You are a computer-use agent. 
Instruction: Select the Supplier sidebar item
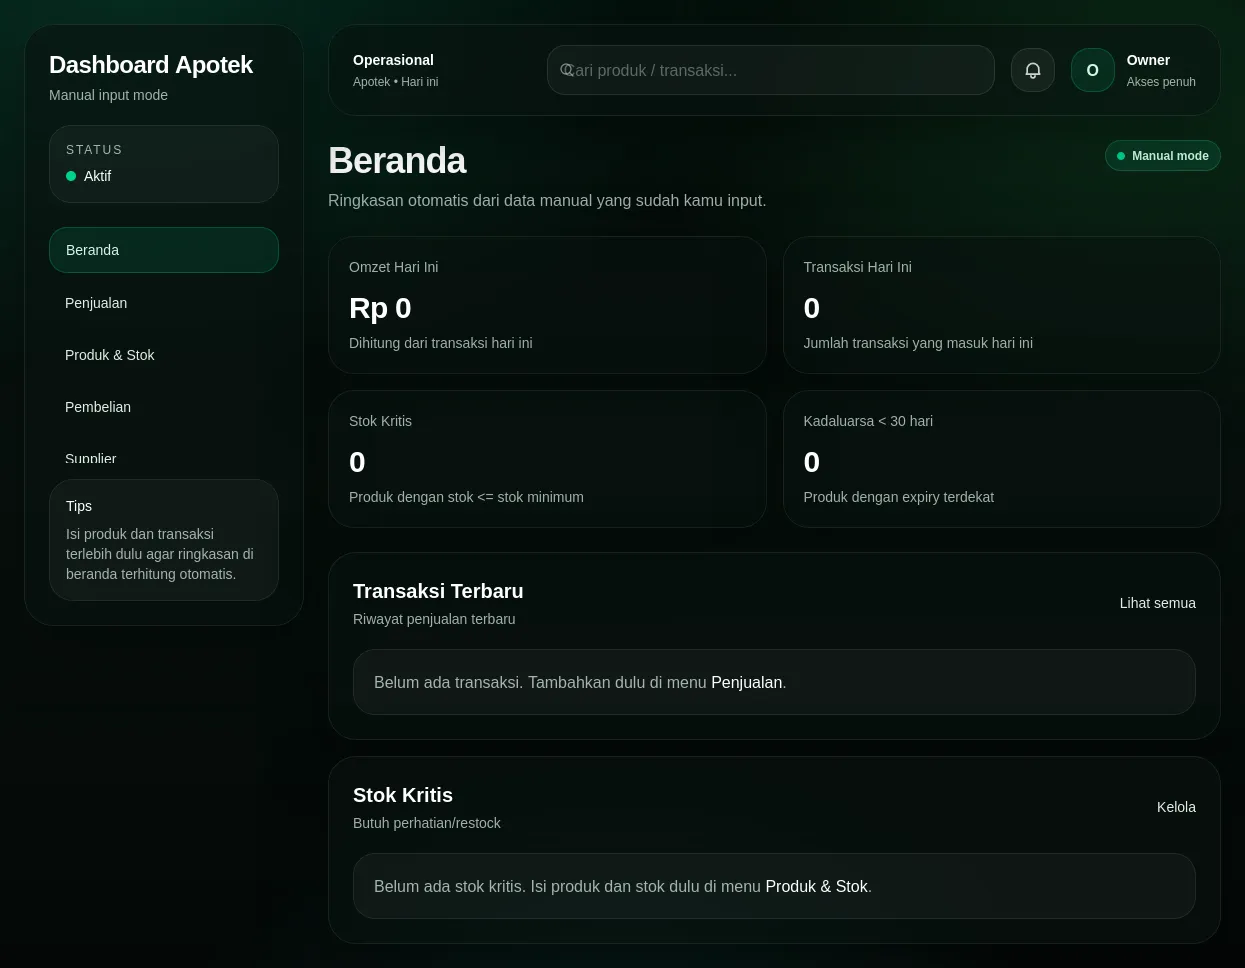click(x=90, y=459)
